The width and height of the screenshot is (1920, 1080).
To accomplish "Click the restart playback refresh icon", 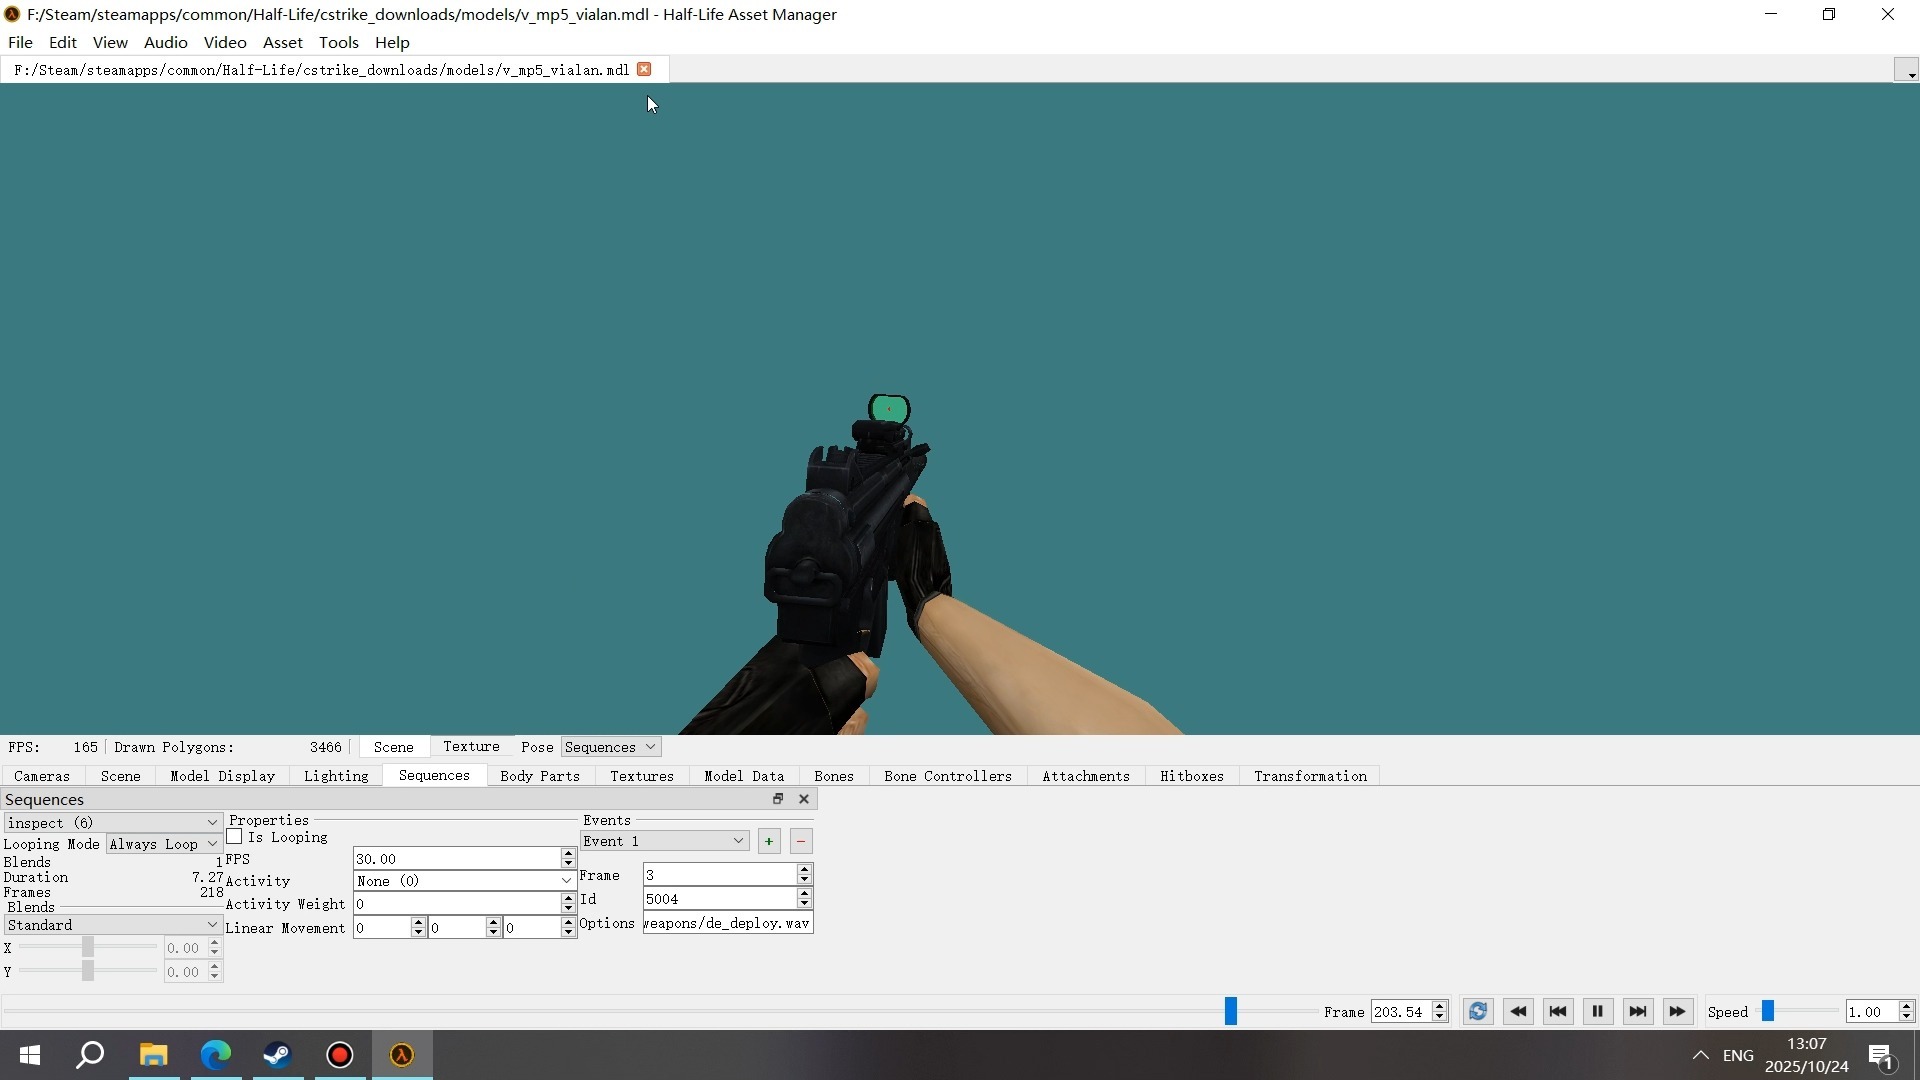I will tap(1478, 1012).
